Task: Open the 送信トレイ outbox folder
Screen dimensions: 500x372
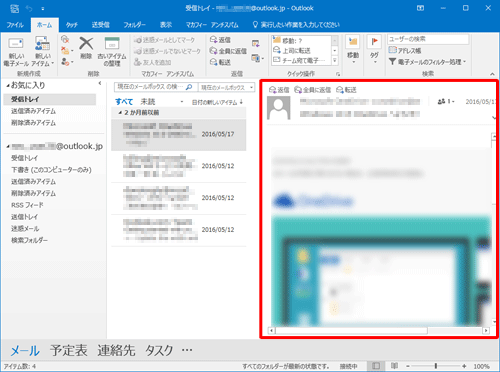Action: pyautogui.click(x=24, y=217)
